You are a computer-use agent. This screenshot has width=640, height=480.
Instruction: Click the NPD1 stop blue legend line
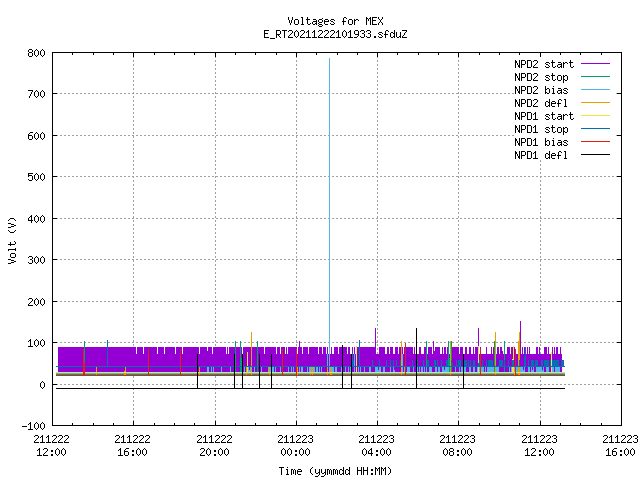point(595,129)
